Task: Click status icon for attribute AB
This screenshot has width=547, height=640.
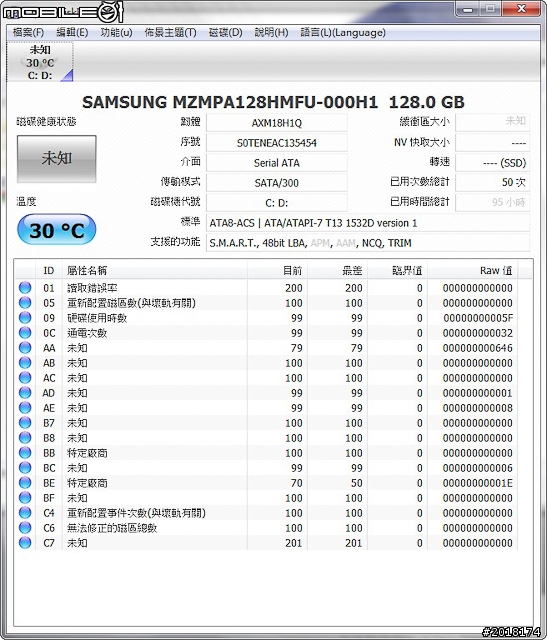Action: pos(25,363)
